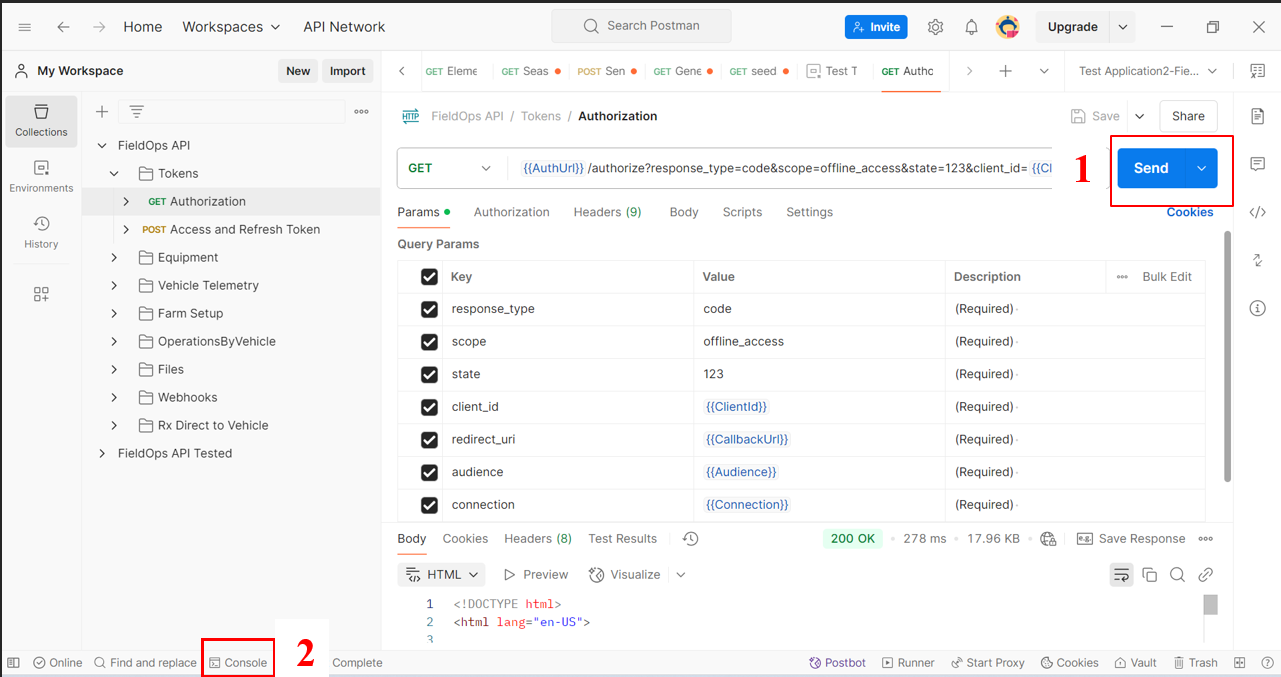This screenshot has height=677, width=1281.
Task: Open the History sidebar panel
Action: (41, 232)
